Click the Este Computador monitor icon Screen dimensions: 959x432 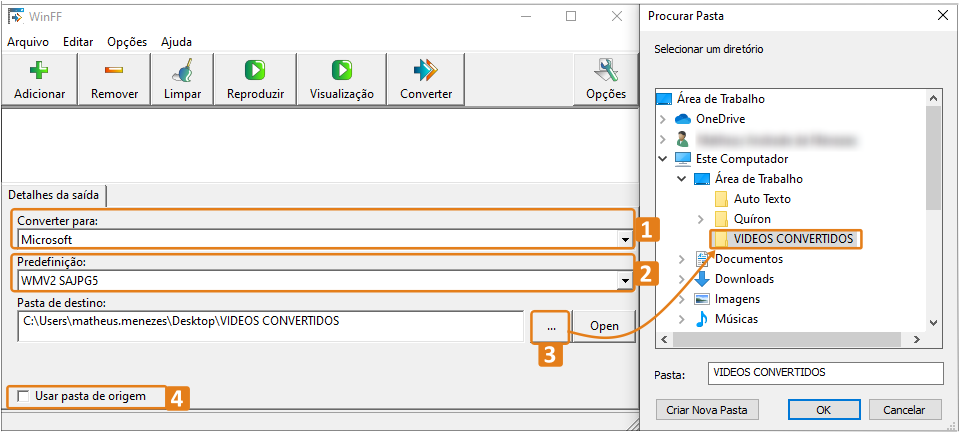tap(683, 159)
